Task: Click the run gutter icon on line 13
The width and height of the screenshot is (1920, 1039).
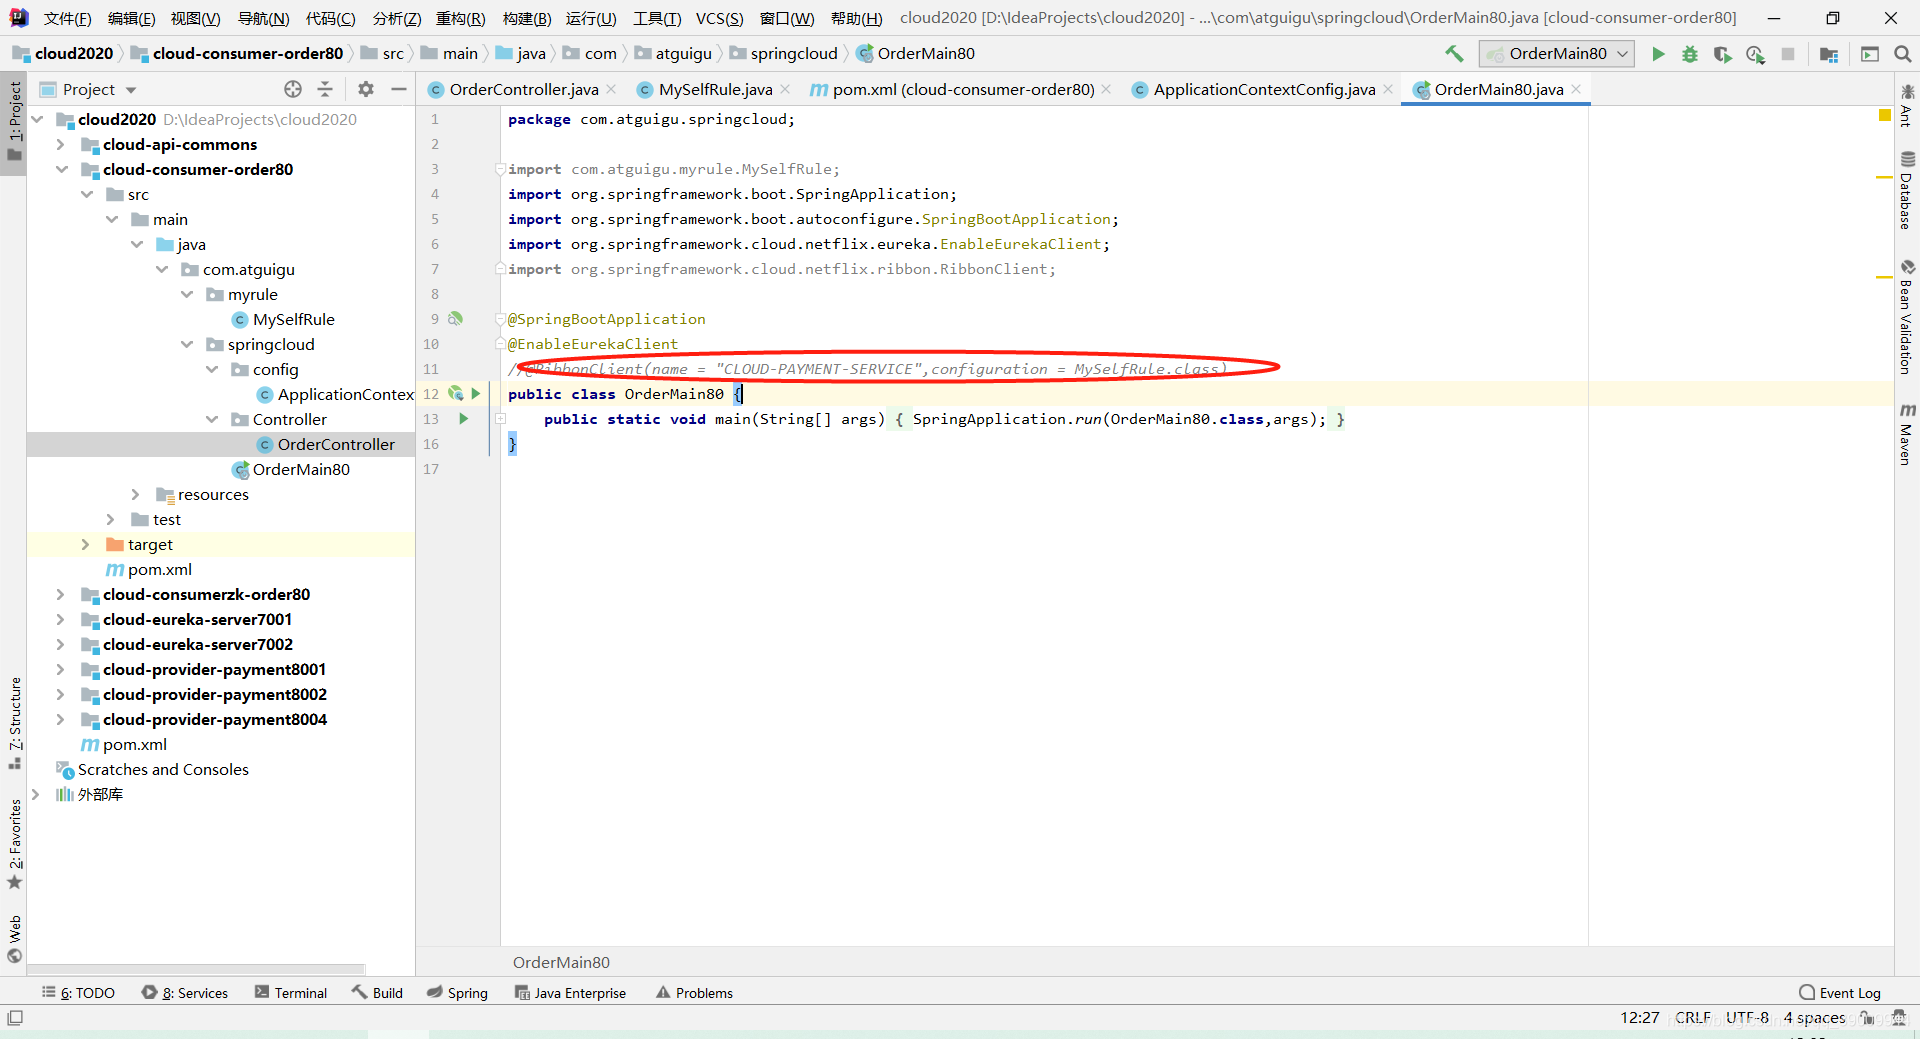Action: [x=464, y=419]
